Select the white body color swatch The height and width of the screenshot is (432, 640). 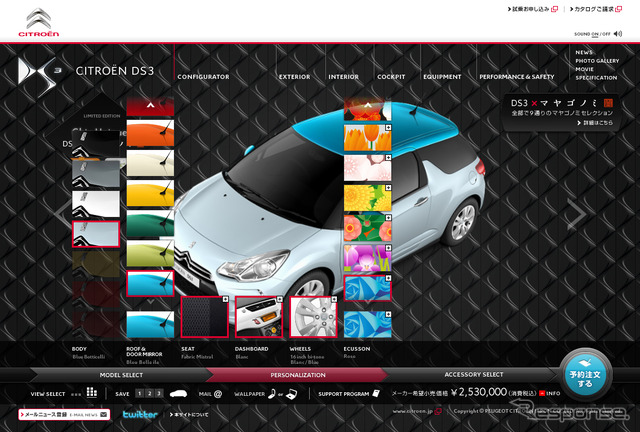coord(96,204)
